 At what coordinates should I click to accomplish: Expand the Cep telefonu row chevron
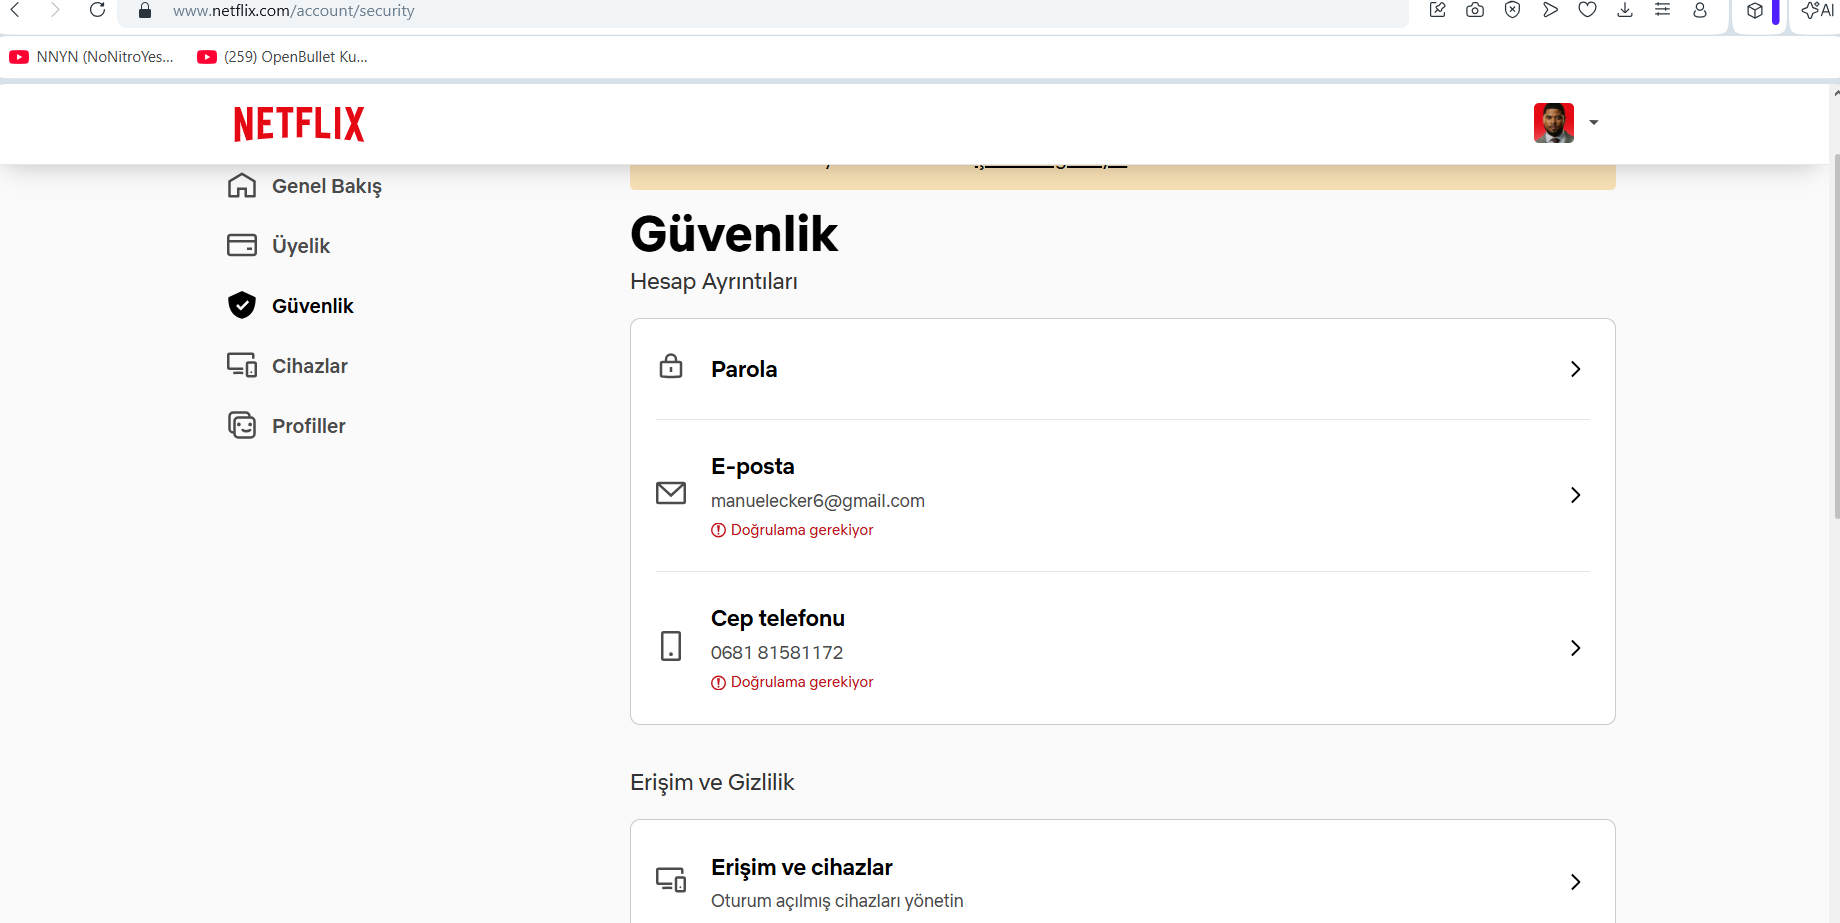[1575, 648]
